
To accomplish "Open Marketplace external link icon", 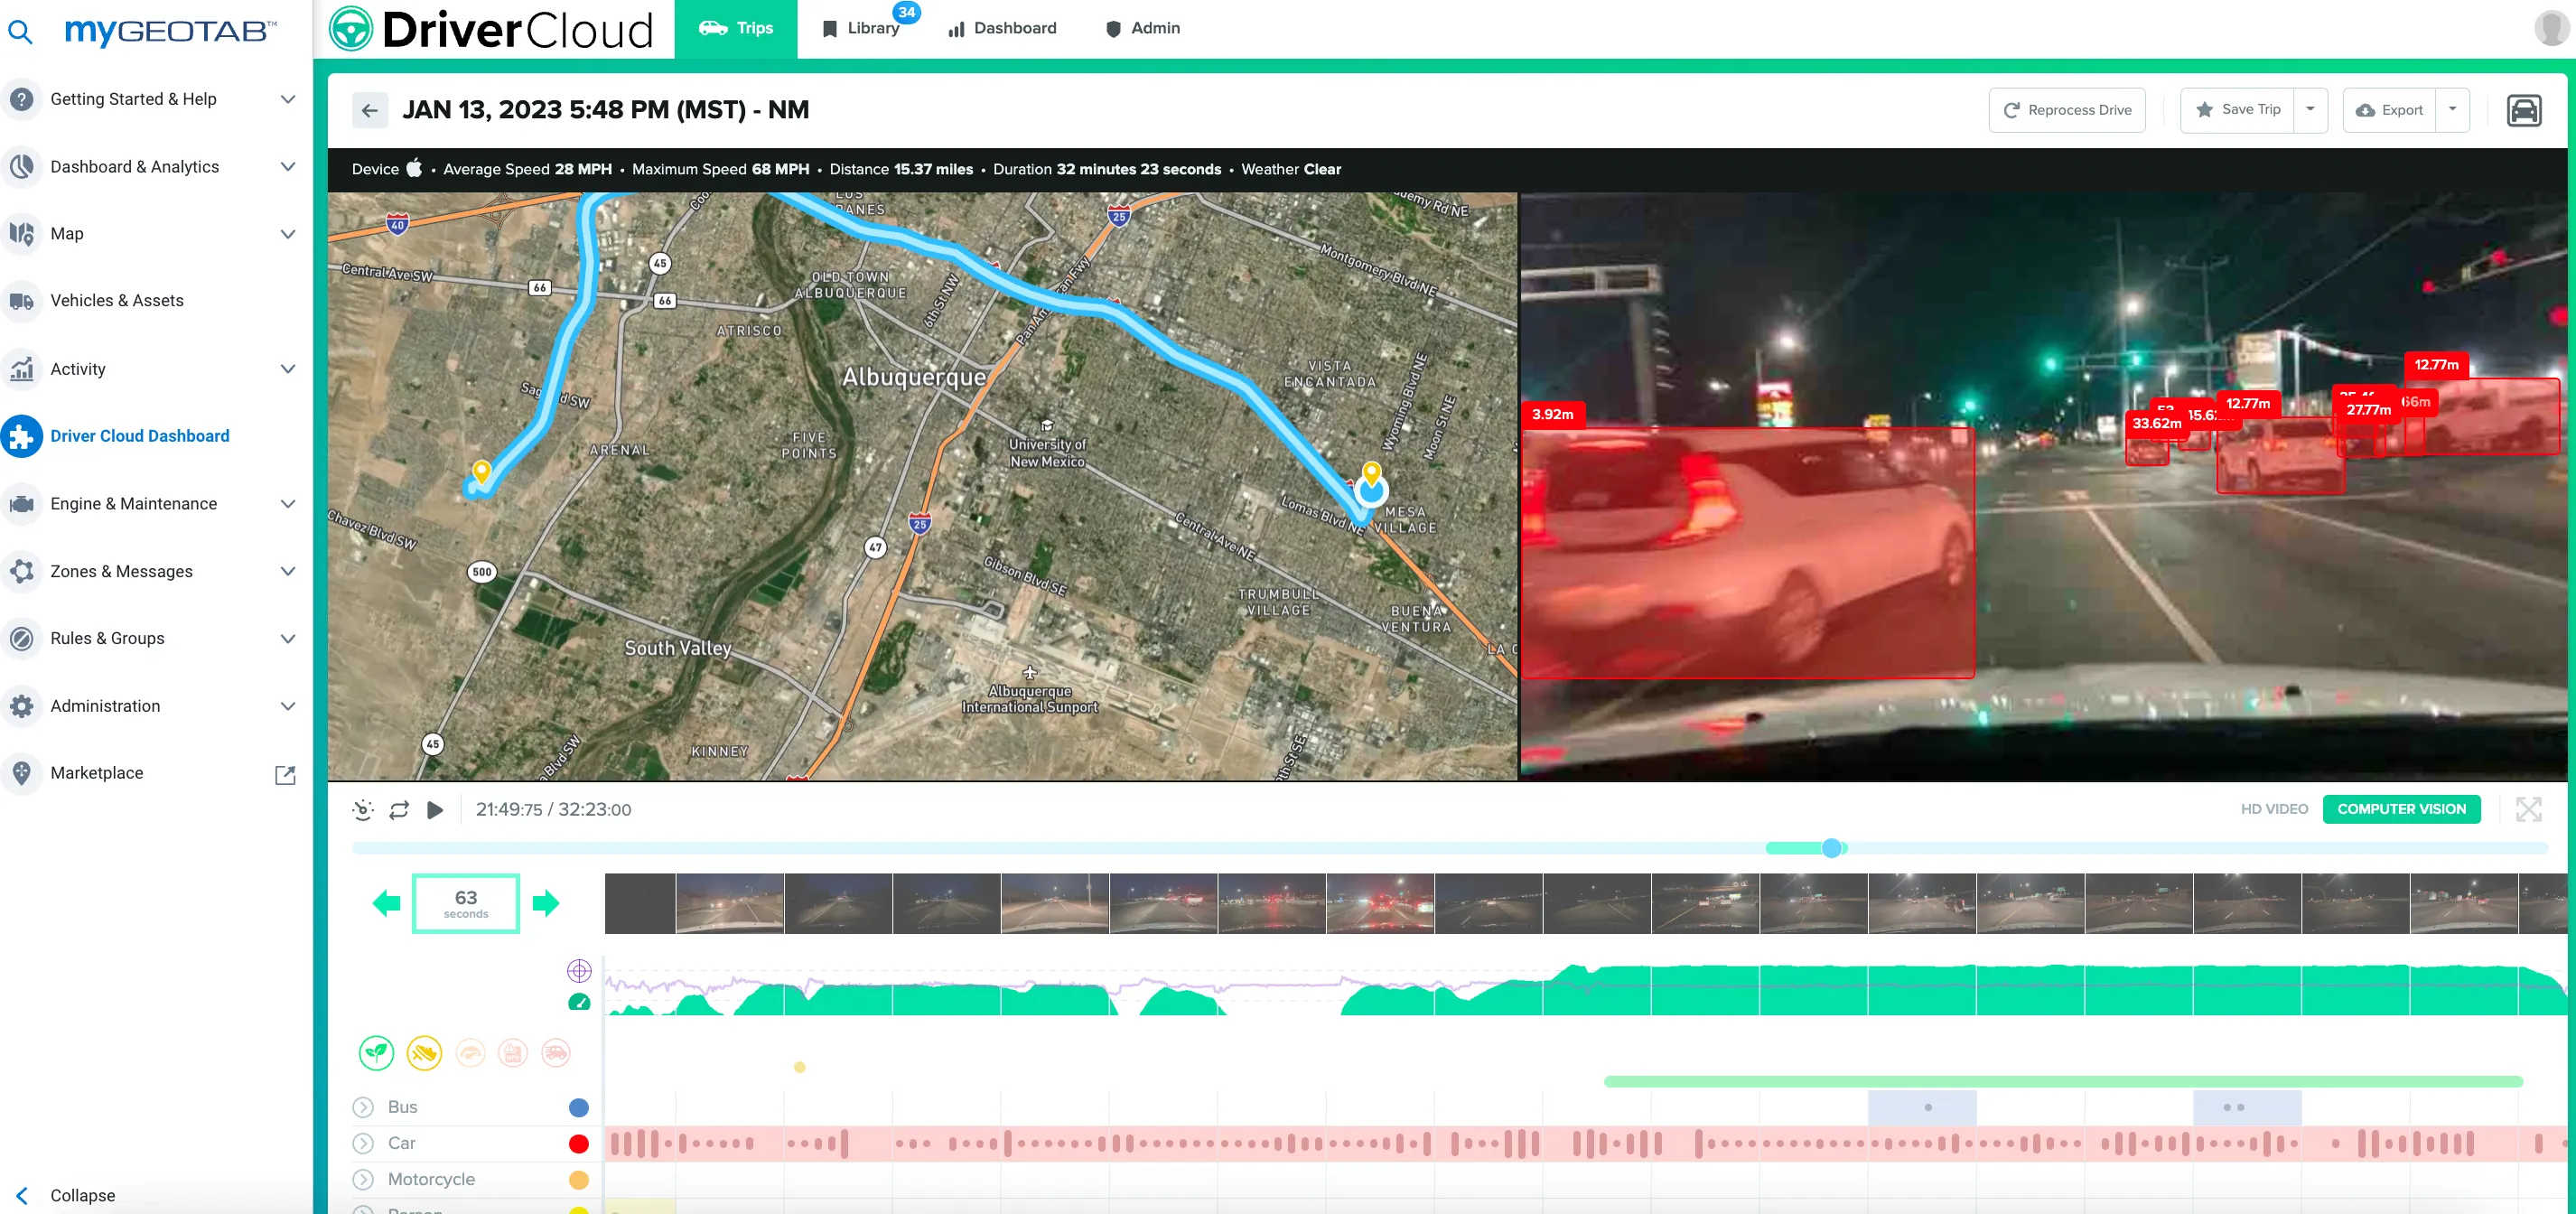I will [285, 774].
